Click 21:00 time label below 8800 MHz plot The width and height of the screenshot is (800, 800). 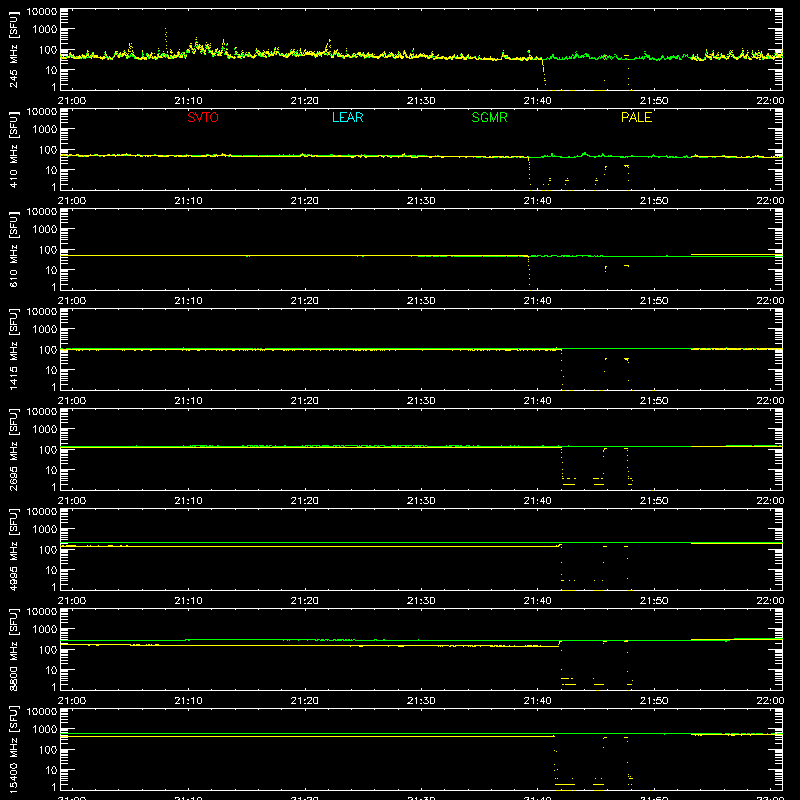click(72, 701)
